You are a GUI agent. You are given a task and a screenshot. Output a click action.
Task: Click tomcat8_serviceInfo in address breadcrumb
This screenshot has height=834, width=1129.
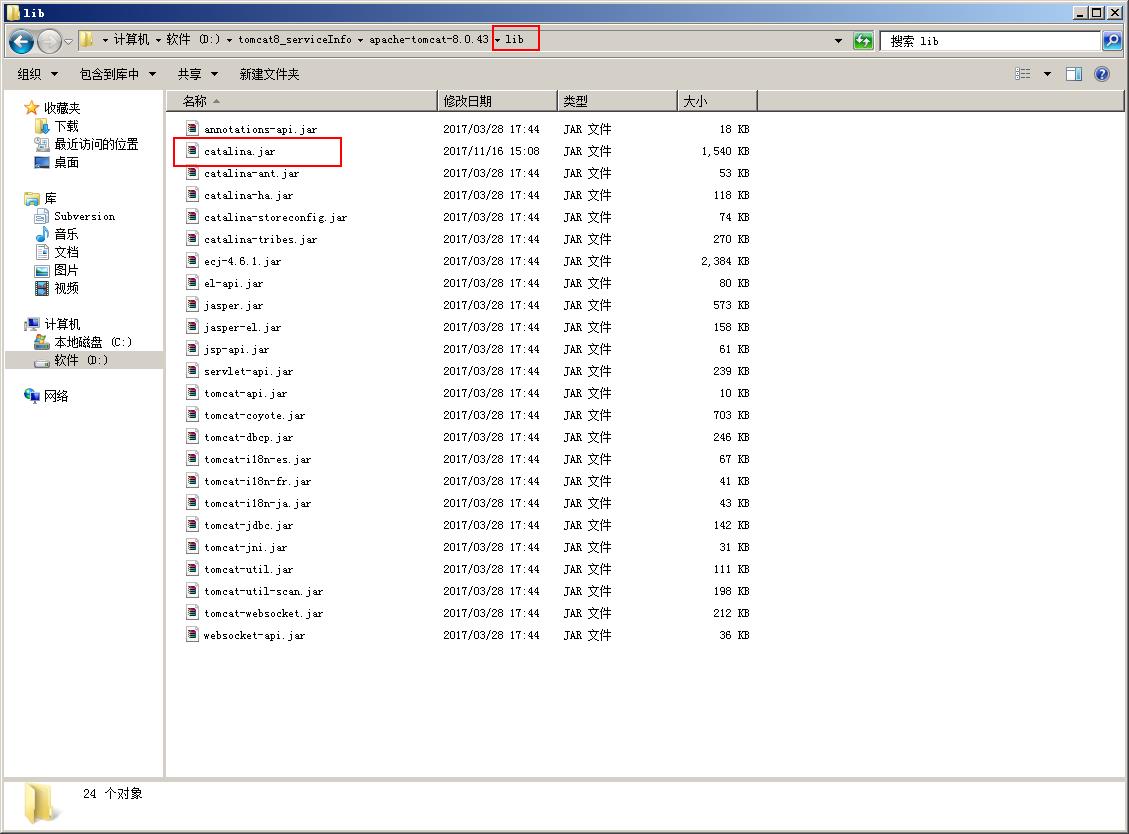point(295,40)
